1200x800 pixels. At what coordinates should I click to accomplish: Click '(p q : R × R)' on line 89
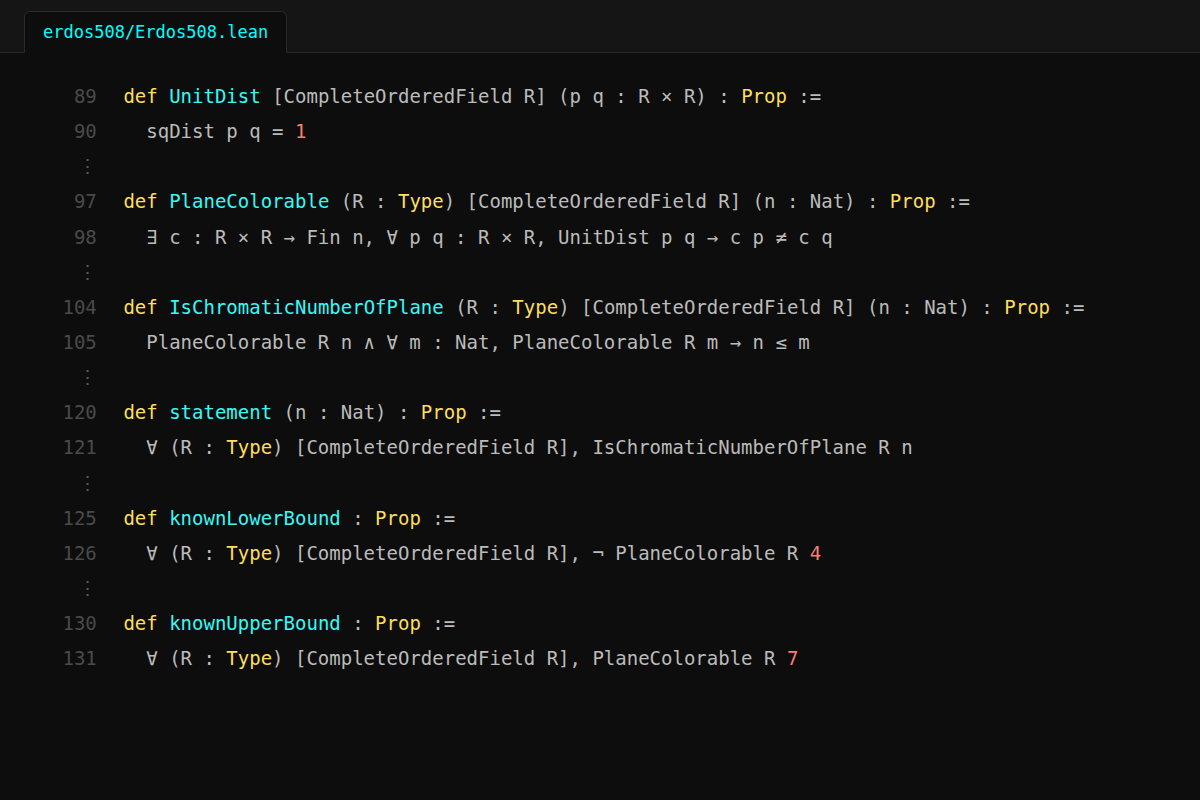coord(633,97)
